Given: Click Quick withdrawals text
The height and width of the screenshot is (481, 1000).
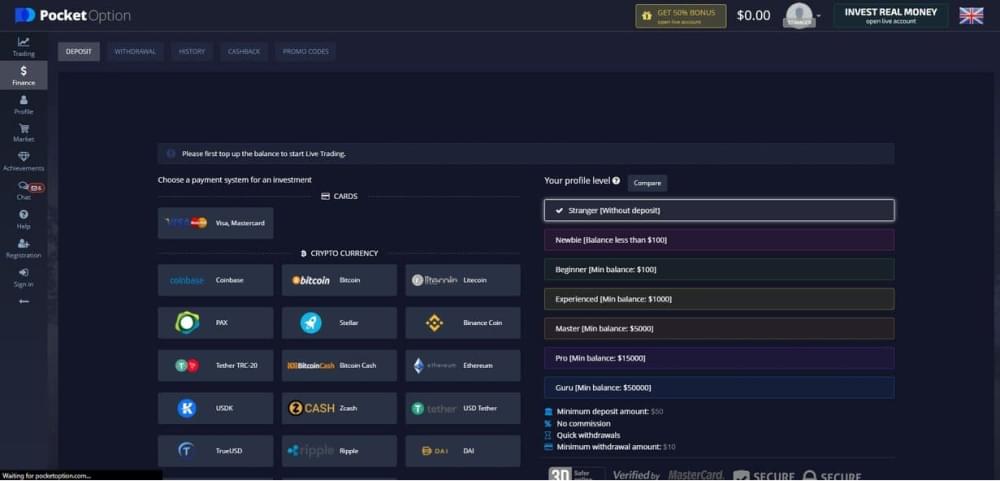Looking at the screenshot, I should click(x=588, y=435).
